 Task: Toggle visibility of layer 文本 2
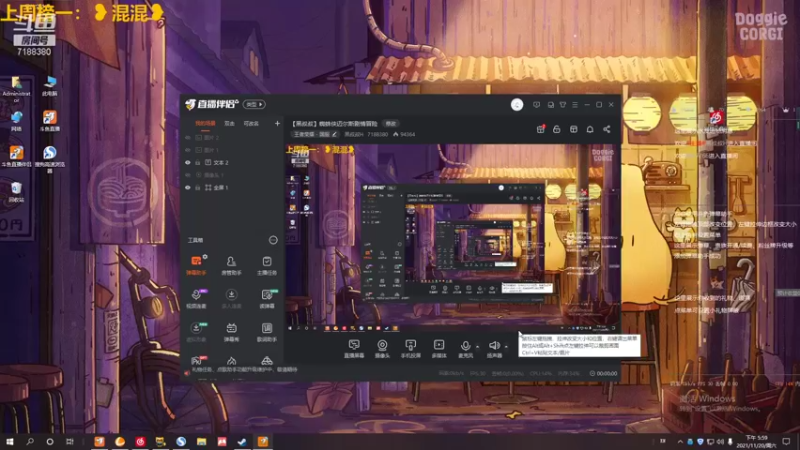pos(188,163)
